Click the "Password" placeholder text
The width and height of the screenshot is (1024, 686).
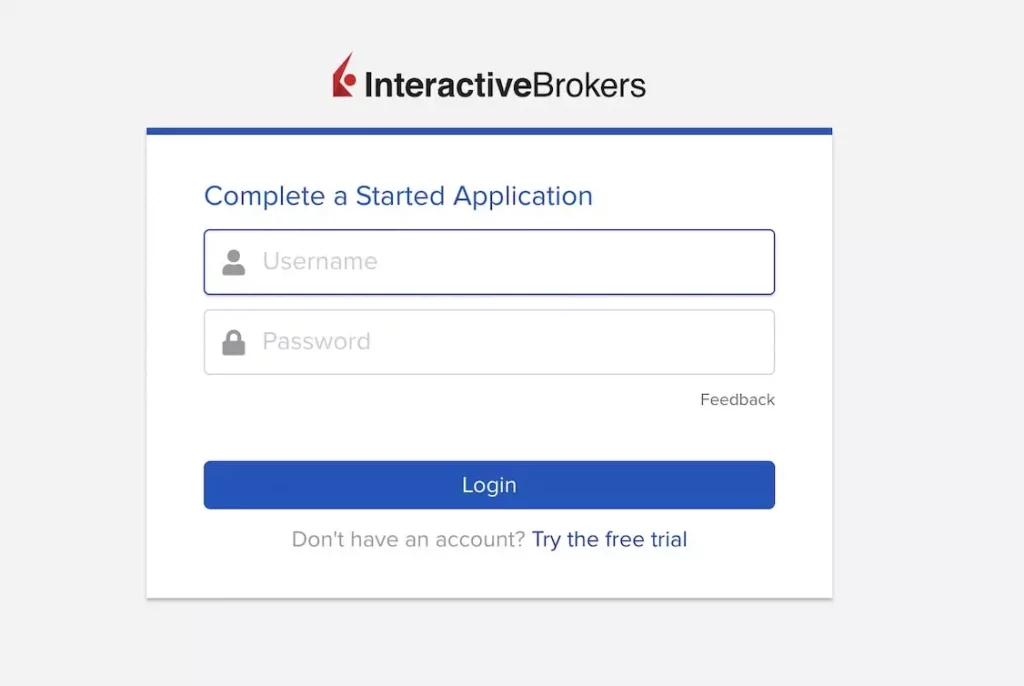pos(316,342)
